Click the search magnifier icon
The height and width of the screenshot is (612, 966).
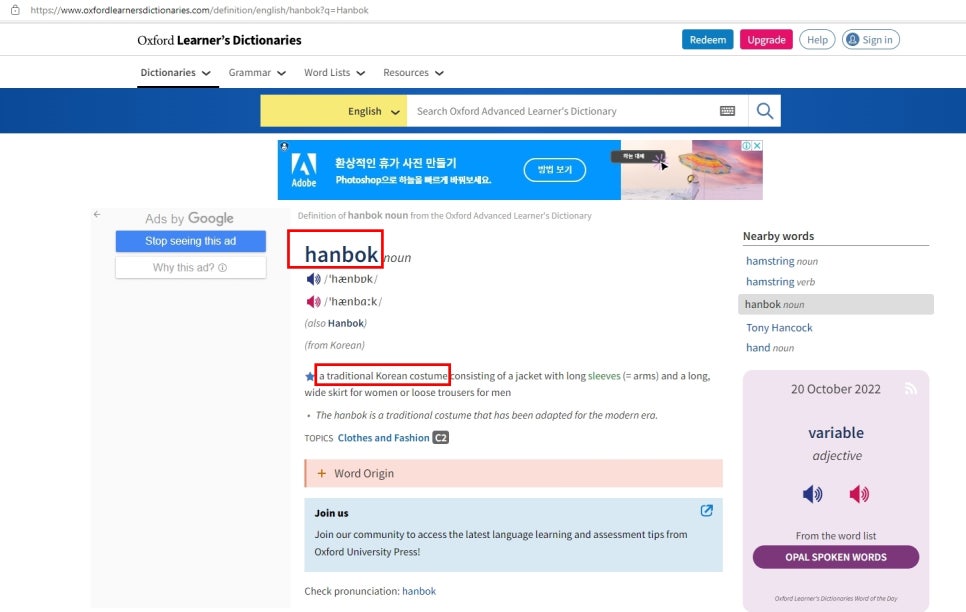tap(765, 111)
